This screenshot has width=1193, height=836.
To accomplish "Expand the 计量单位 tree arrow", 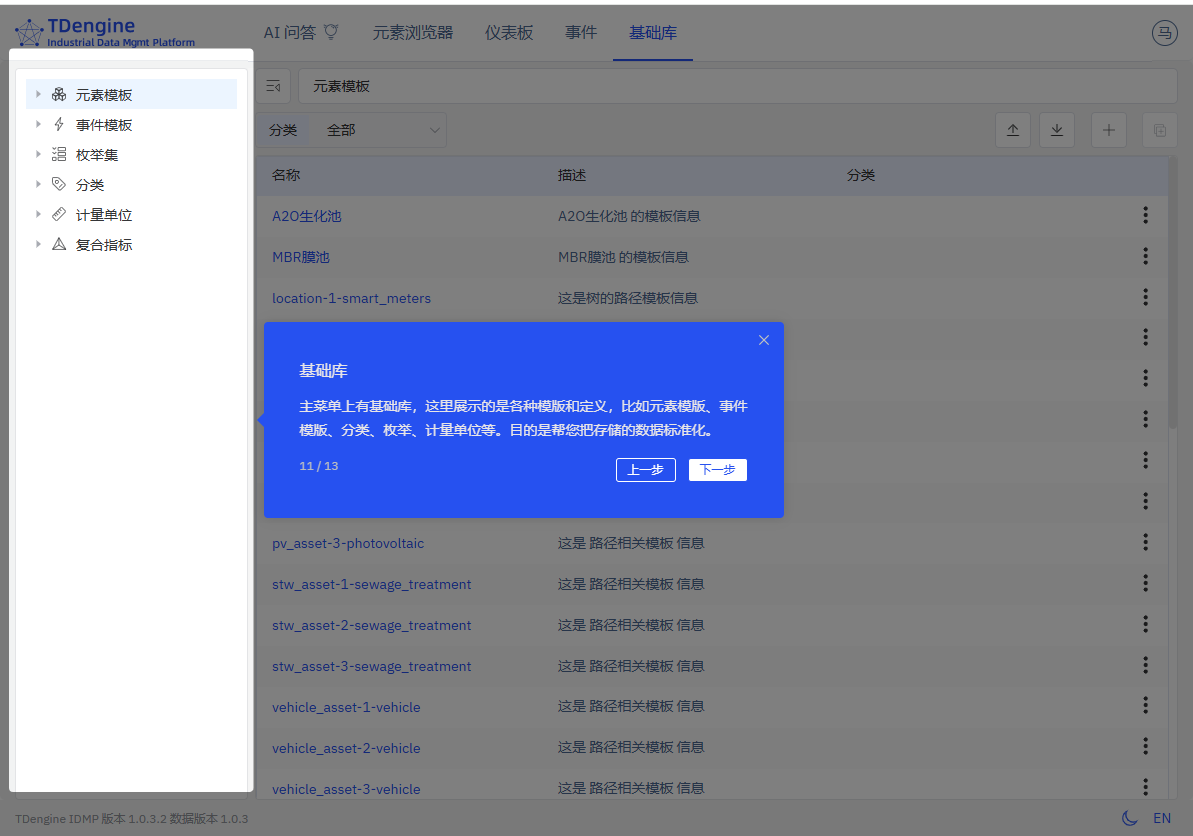I will [x=38, y=215].
